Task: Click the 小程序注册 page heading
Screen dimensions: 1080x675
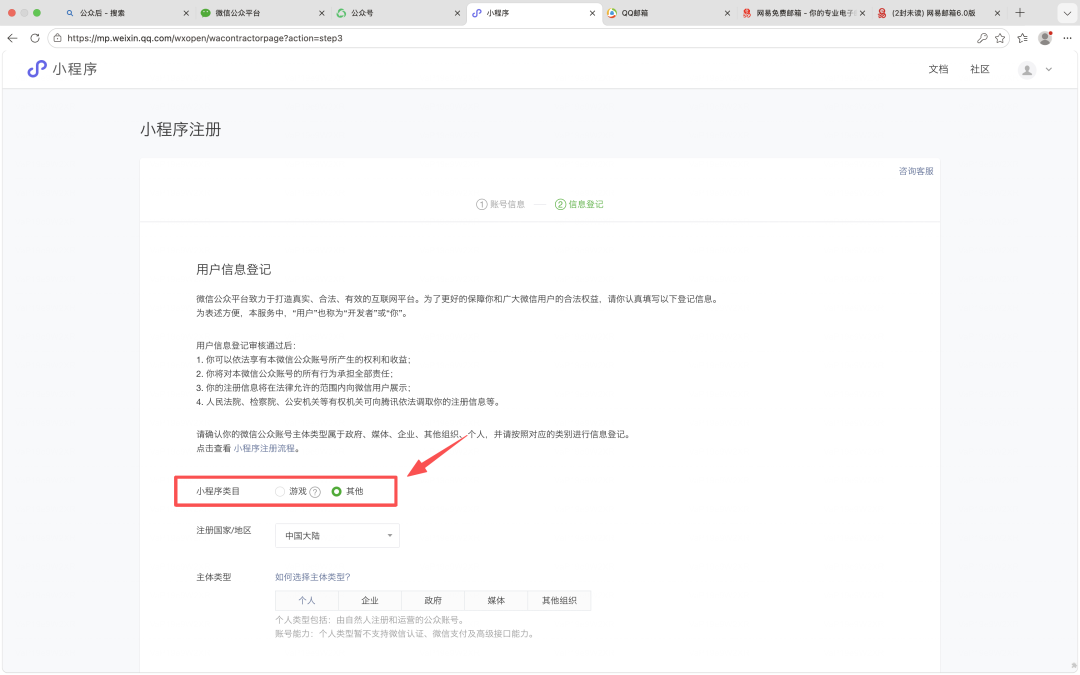Action: coord(180,129)
